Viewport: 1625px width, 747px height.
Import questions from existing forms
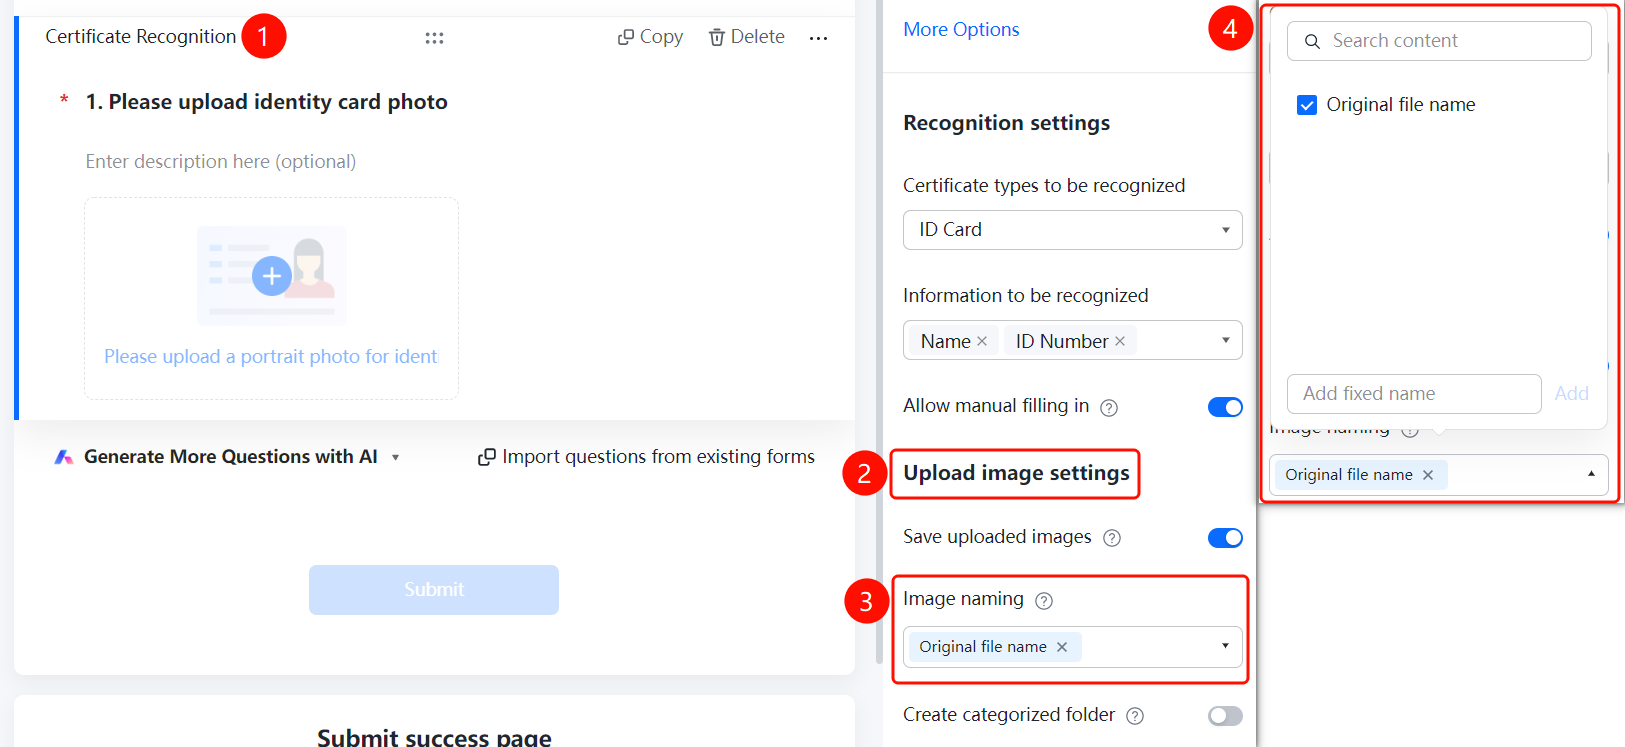pyautogui.click(x=646, y=457)
